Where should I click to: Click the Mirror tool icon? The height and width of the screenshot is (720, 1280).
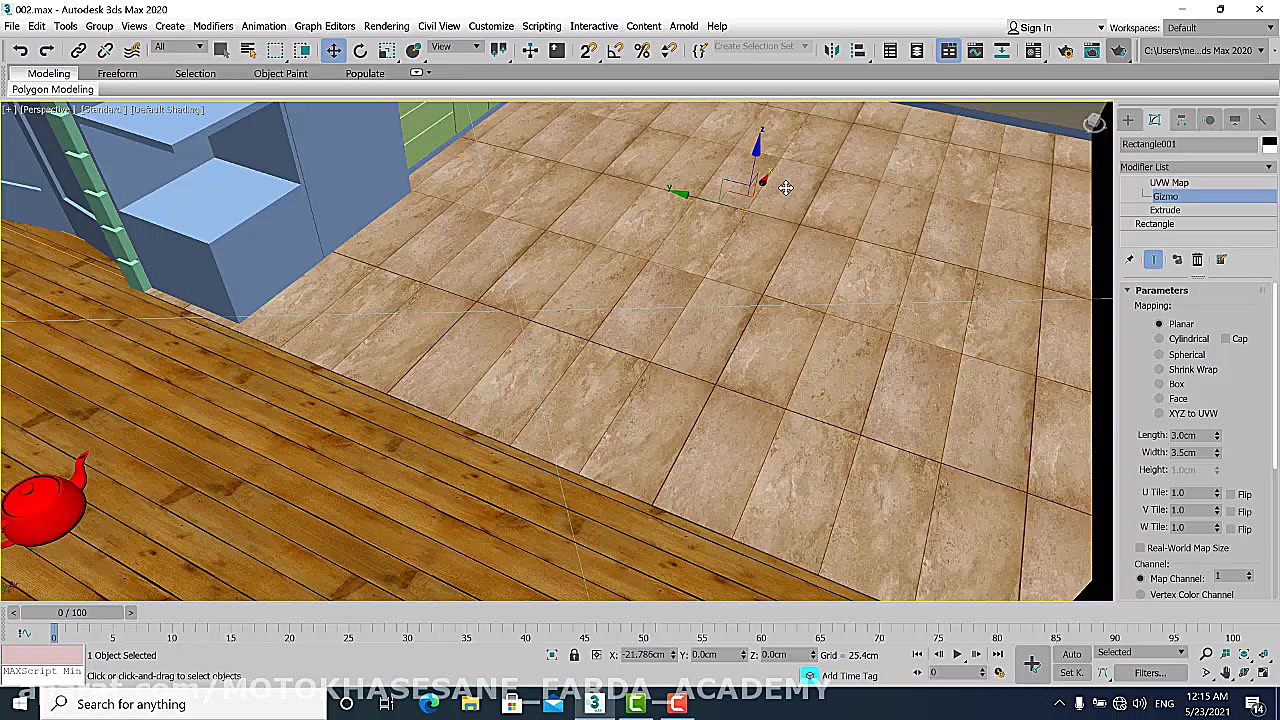[x=831, y=51]
